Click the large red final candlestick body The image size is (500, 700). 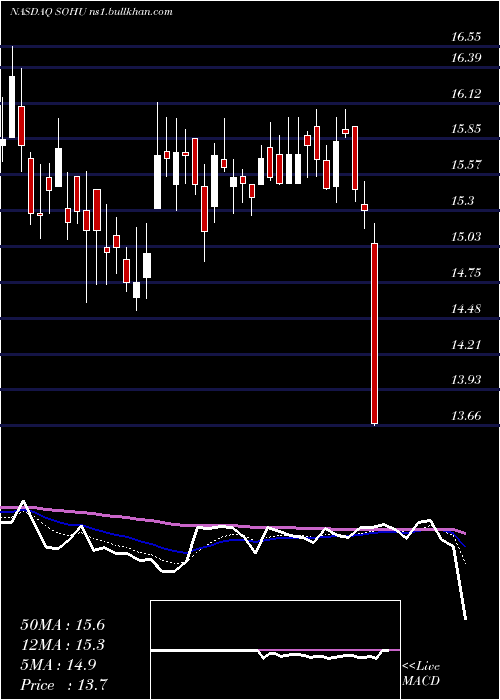[x=375, y=333]
